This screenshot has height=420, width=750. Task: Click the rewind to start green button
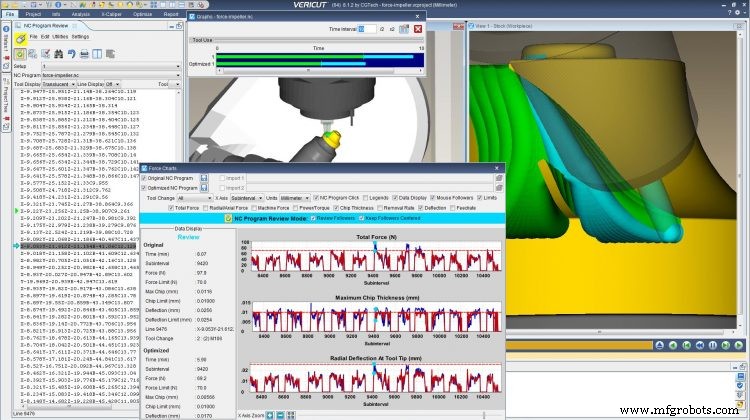[686, 345]
